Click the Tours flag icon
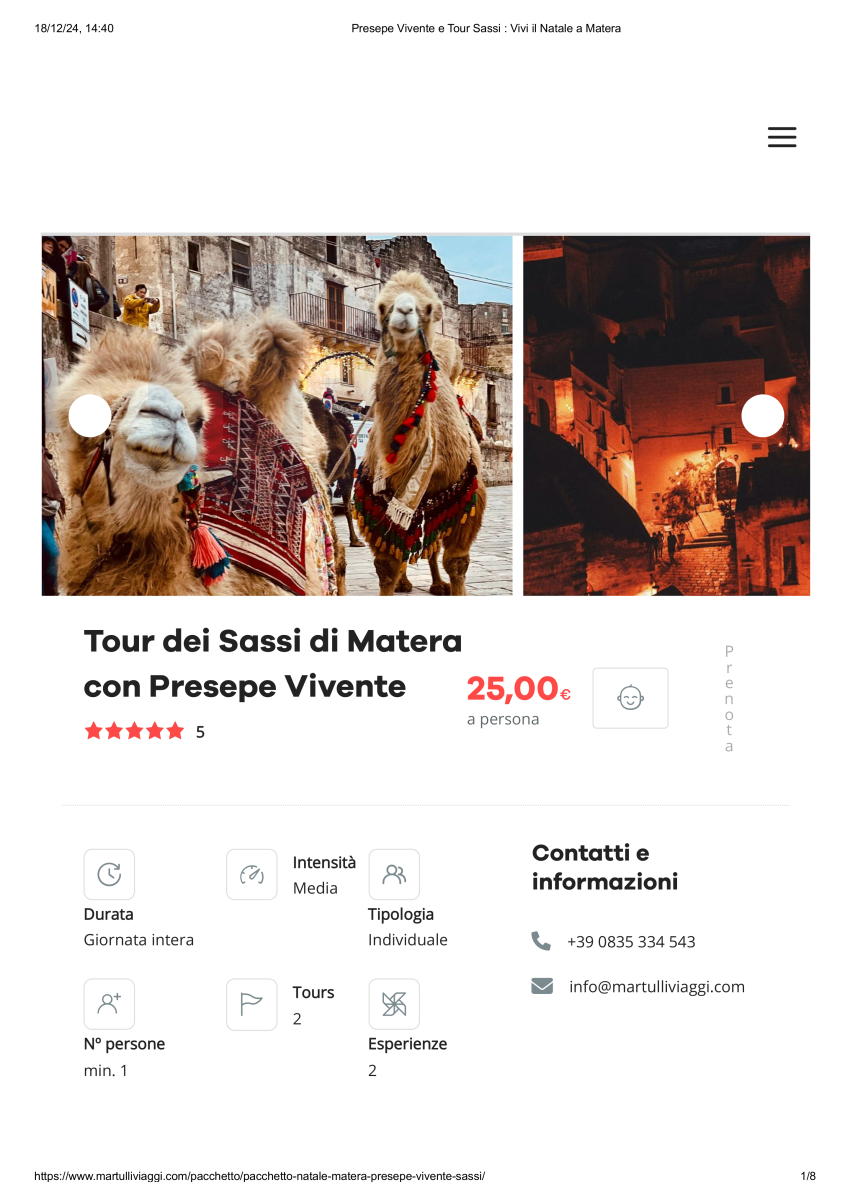The height and width of the screenshot is (1203, 850). coord(252,1004)
